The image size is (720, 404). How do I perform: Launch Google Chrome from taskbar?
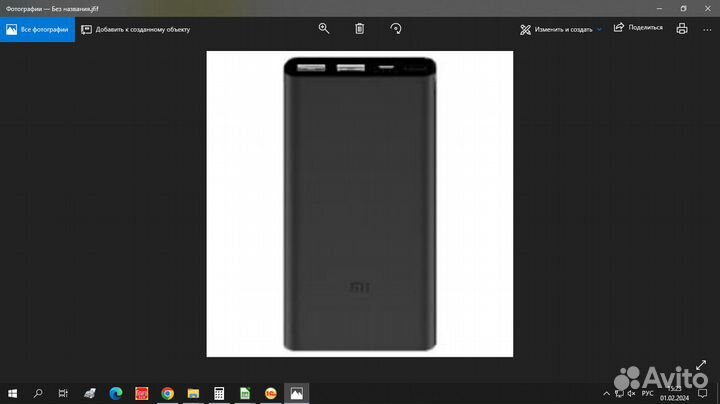(167, 393)
